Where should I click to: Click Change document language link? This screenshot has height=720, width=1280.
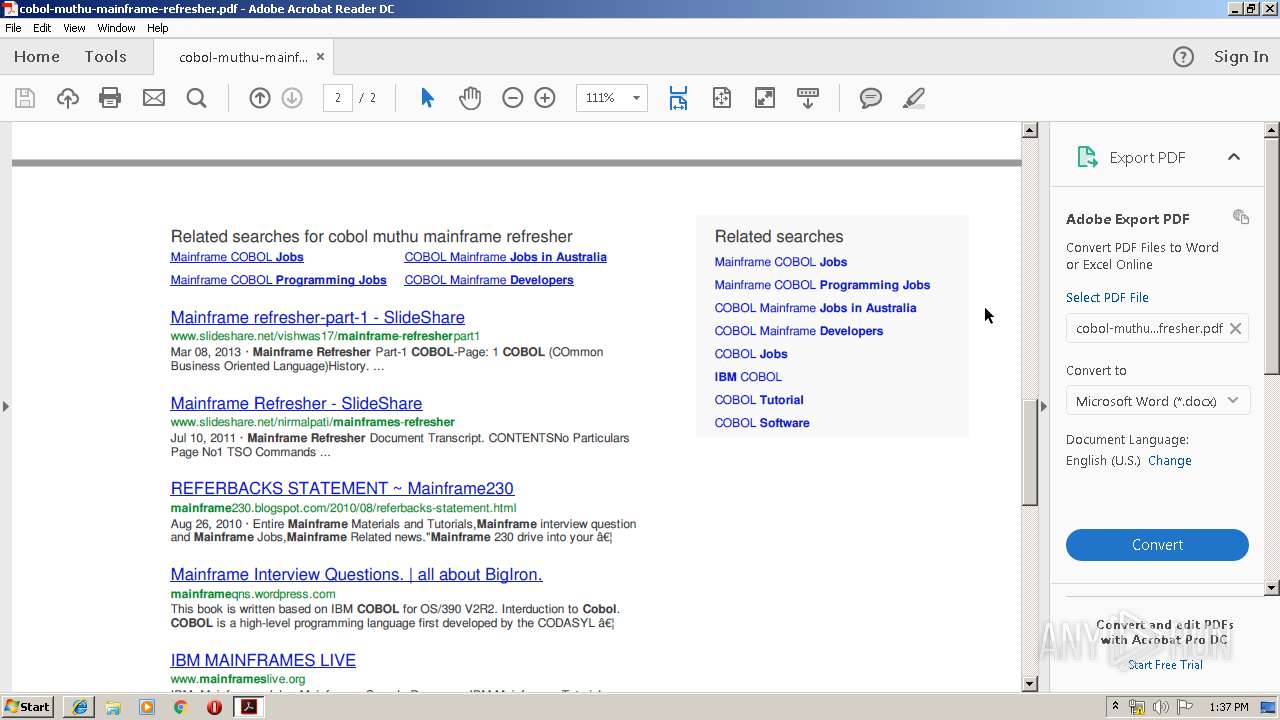(1169, 461)
